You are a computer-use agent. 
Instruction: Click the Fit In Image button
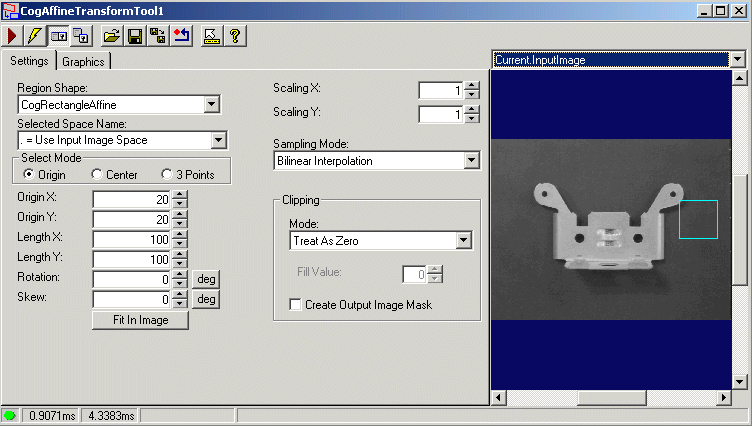(x=141, y=320)
